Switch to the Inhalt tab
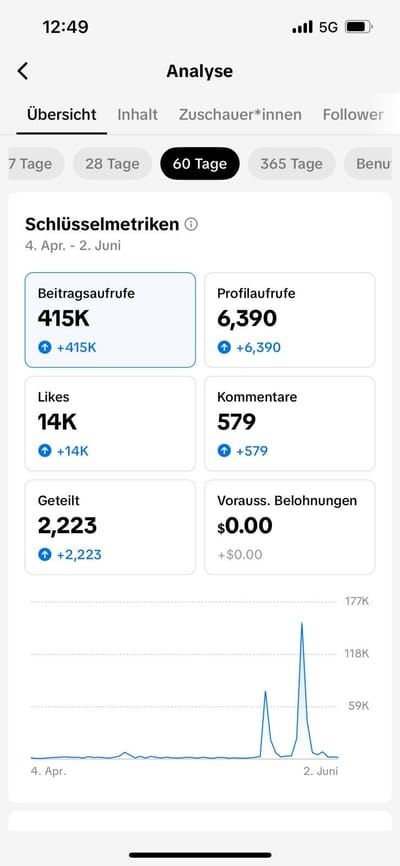 click(138, 114)
